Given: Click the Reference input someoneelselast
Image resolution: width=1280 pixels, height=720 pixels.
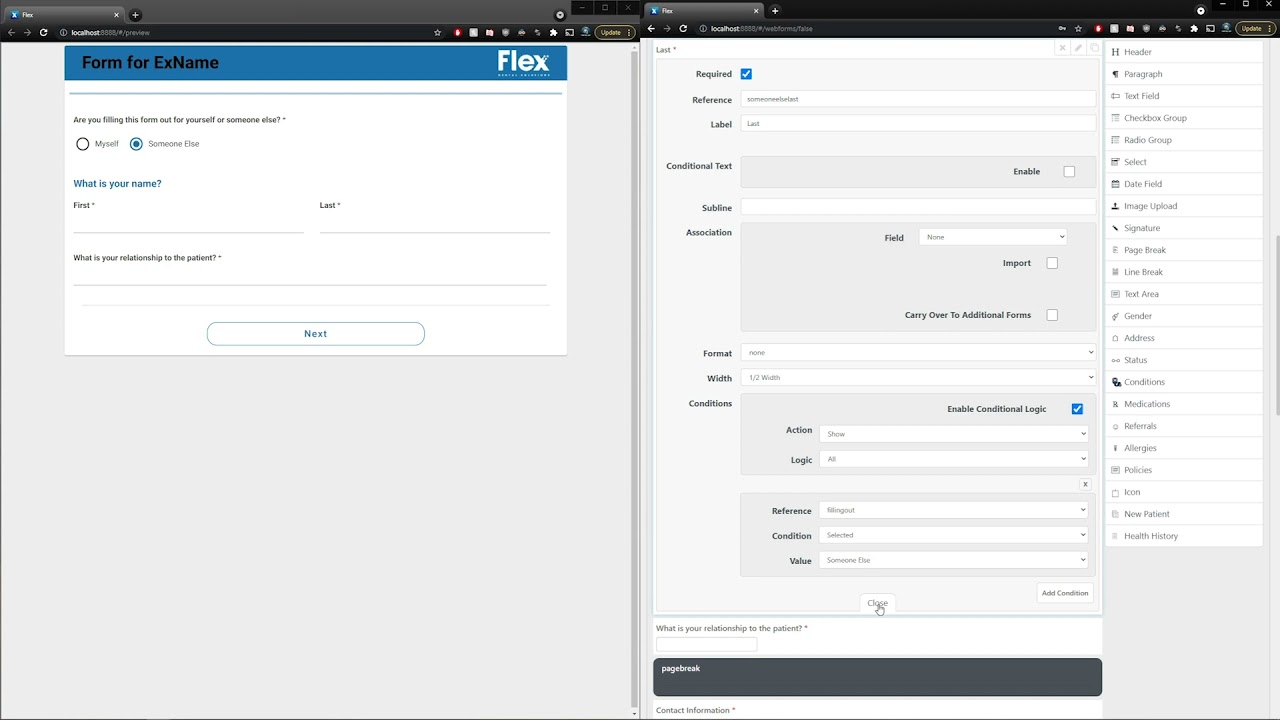Looking at the screenshot, I should [918, 99].
